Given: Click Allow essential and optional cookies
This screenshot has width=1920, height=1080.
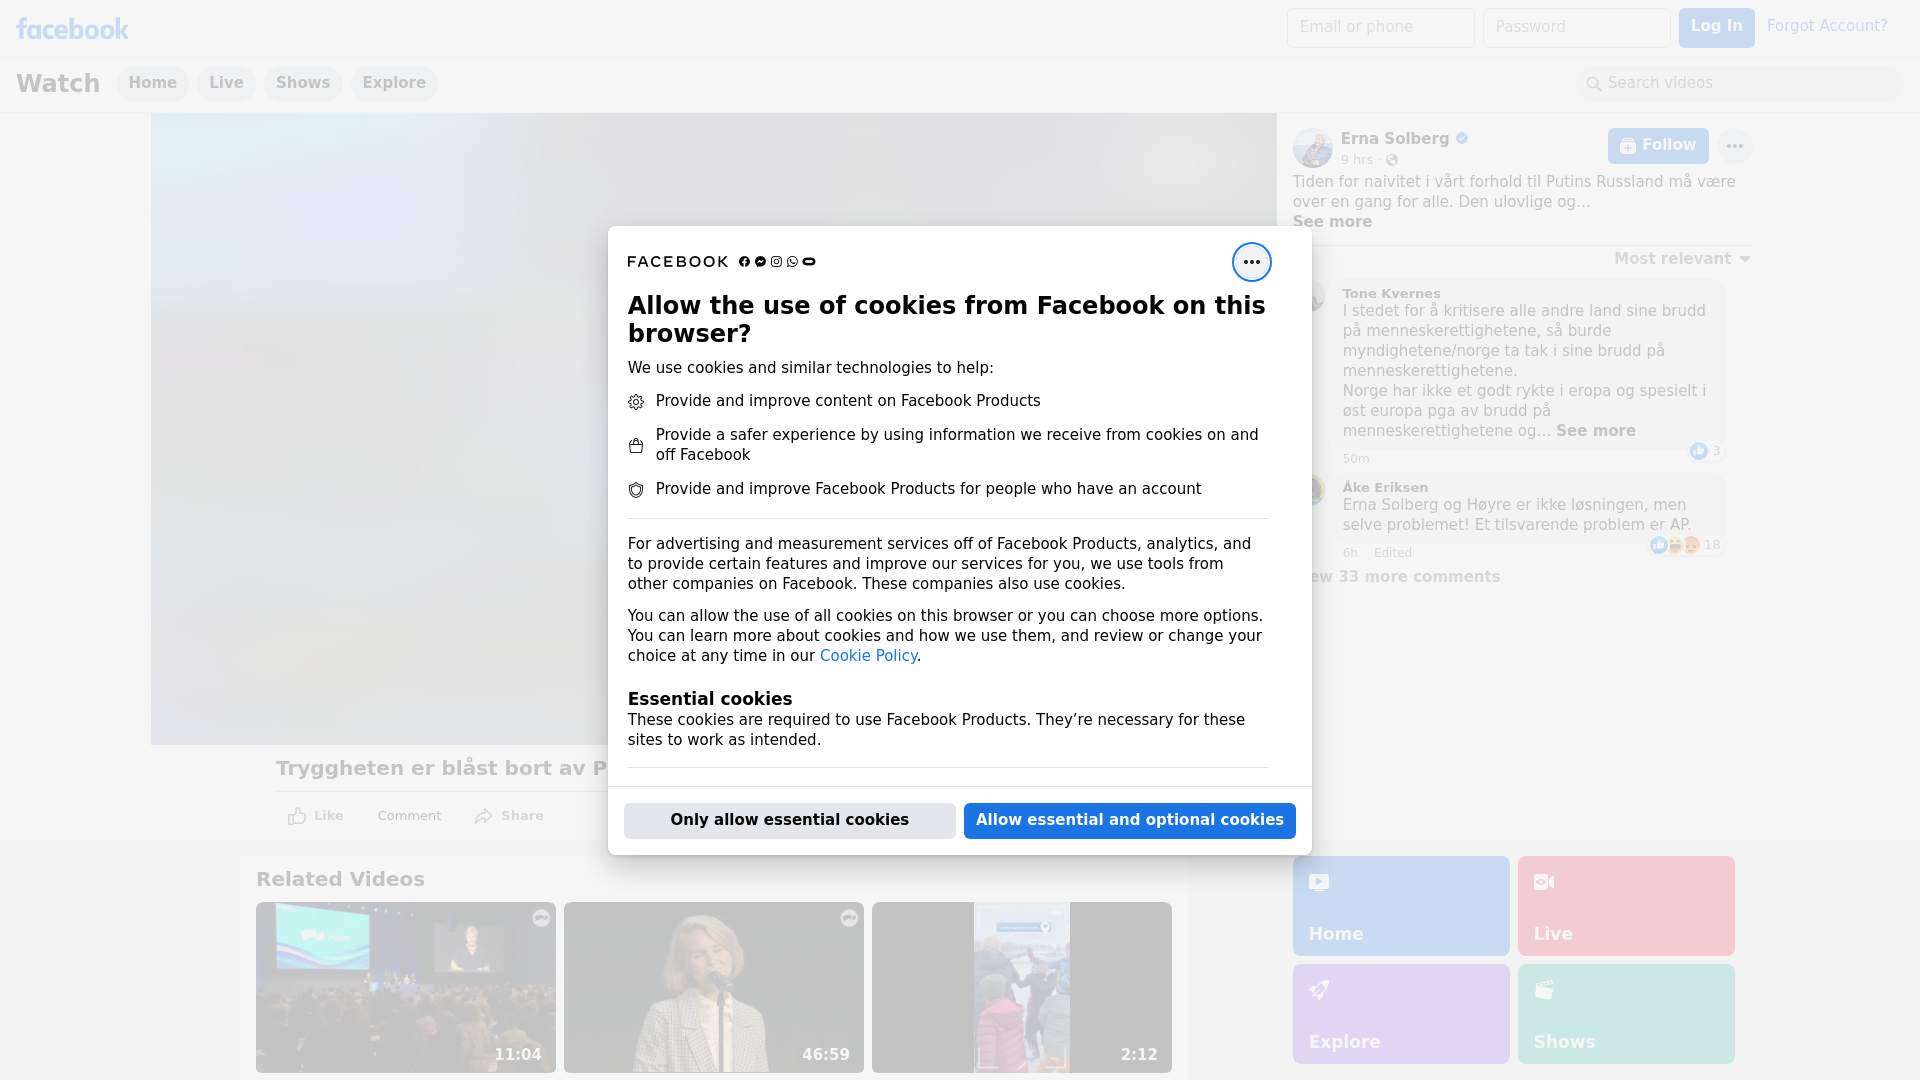Looking at the screenshot, I should 1130,820.
